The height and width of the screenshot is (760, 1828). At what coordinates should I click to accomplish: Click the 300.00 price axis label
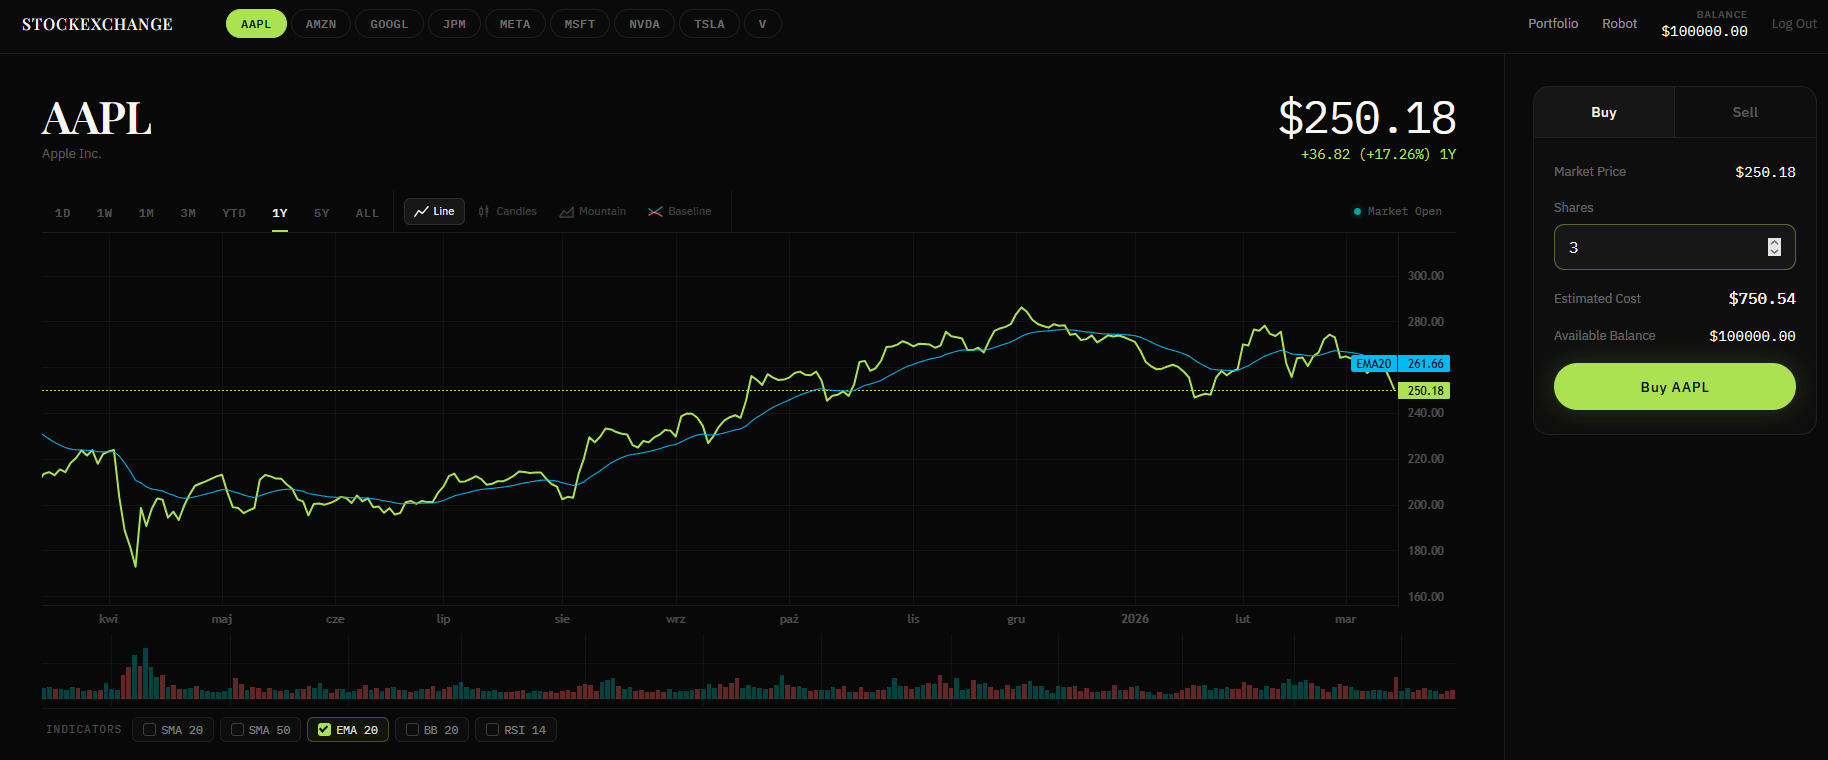pyautogui.click(x=1425, y=276)
